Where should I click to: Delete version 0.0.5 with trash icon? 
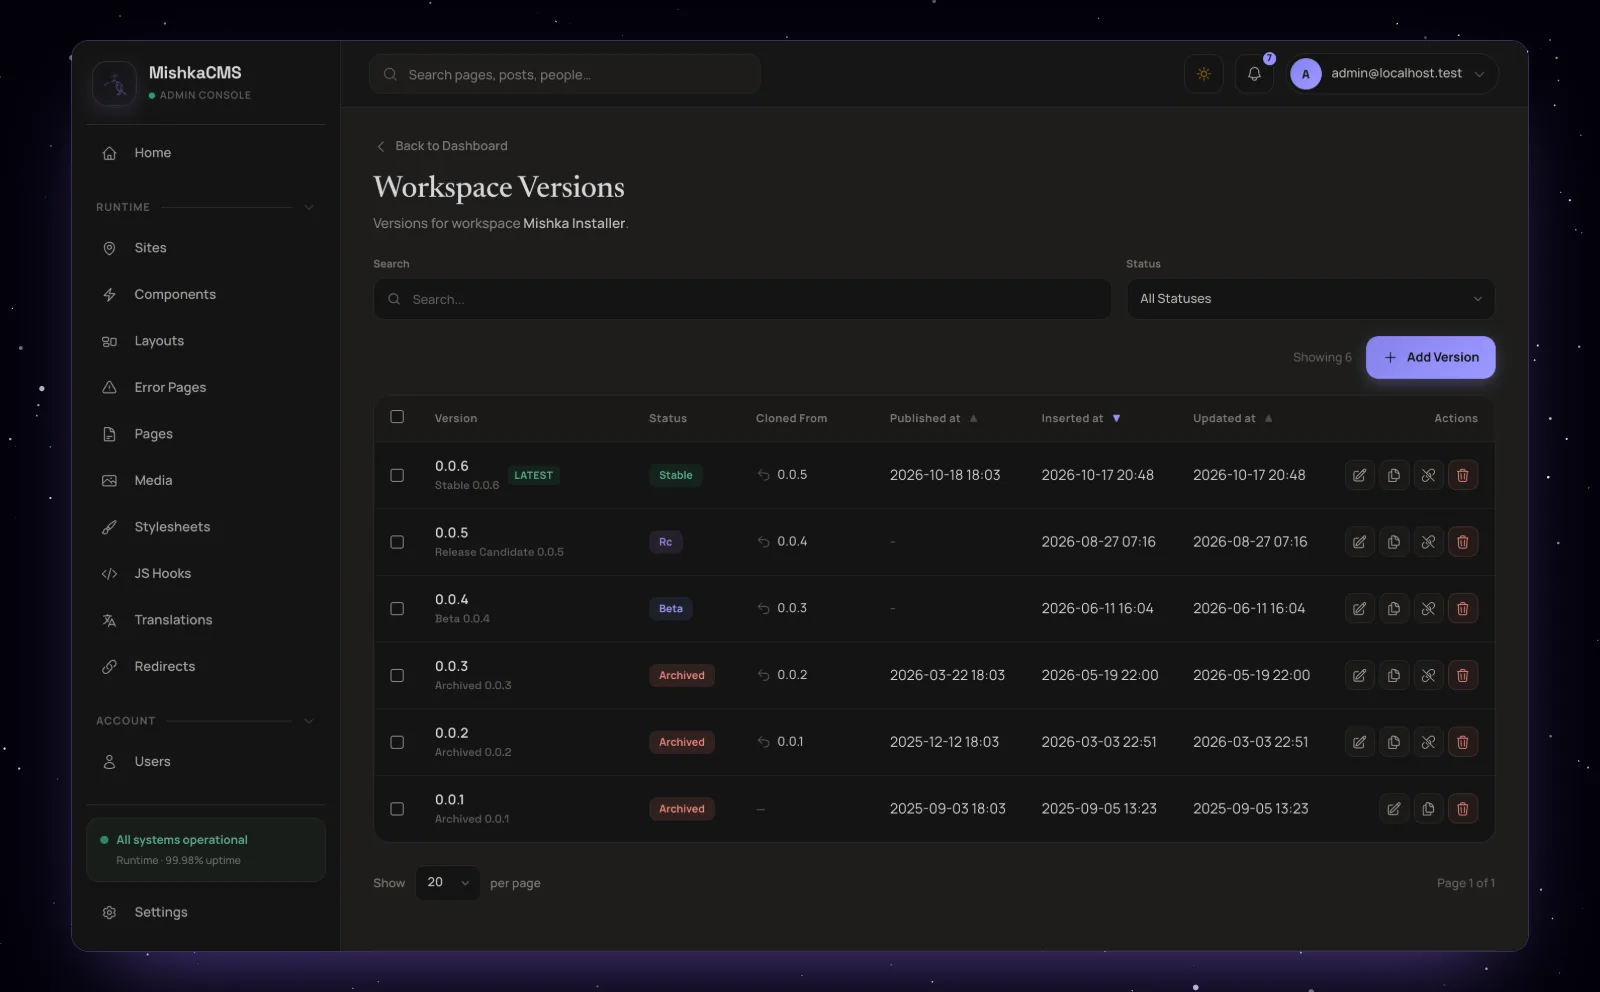(1463, 542)
